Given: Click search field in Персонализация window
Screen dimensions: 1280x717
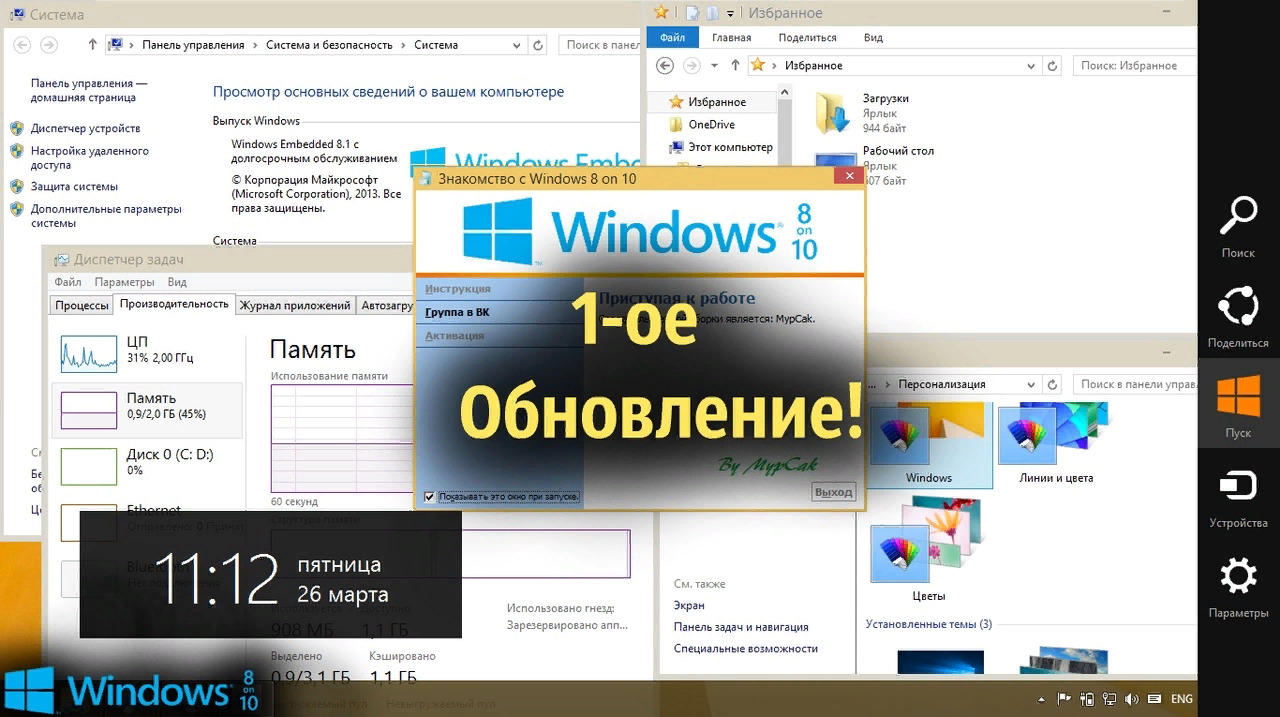Looking at the screenshot, I should (x=1134, y=384).
